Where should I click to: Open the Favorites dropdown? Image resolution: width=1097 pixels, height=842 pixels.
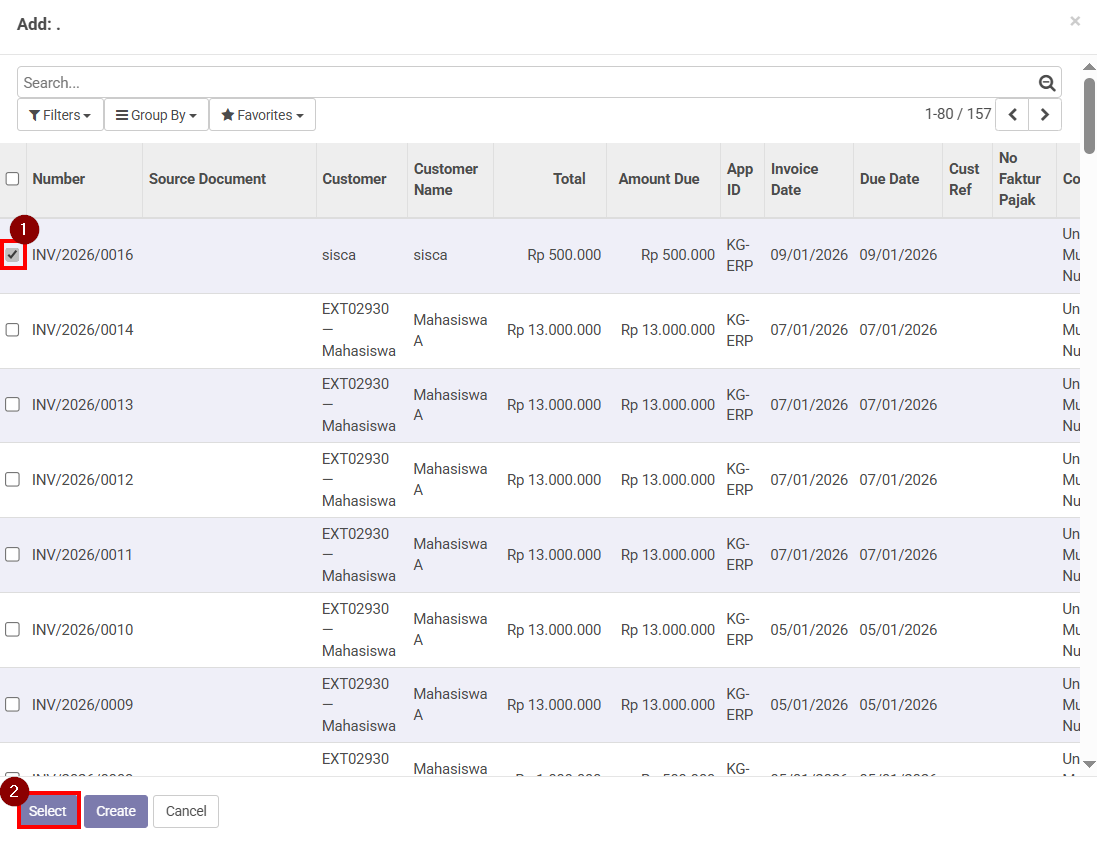tap(262, 115)
